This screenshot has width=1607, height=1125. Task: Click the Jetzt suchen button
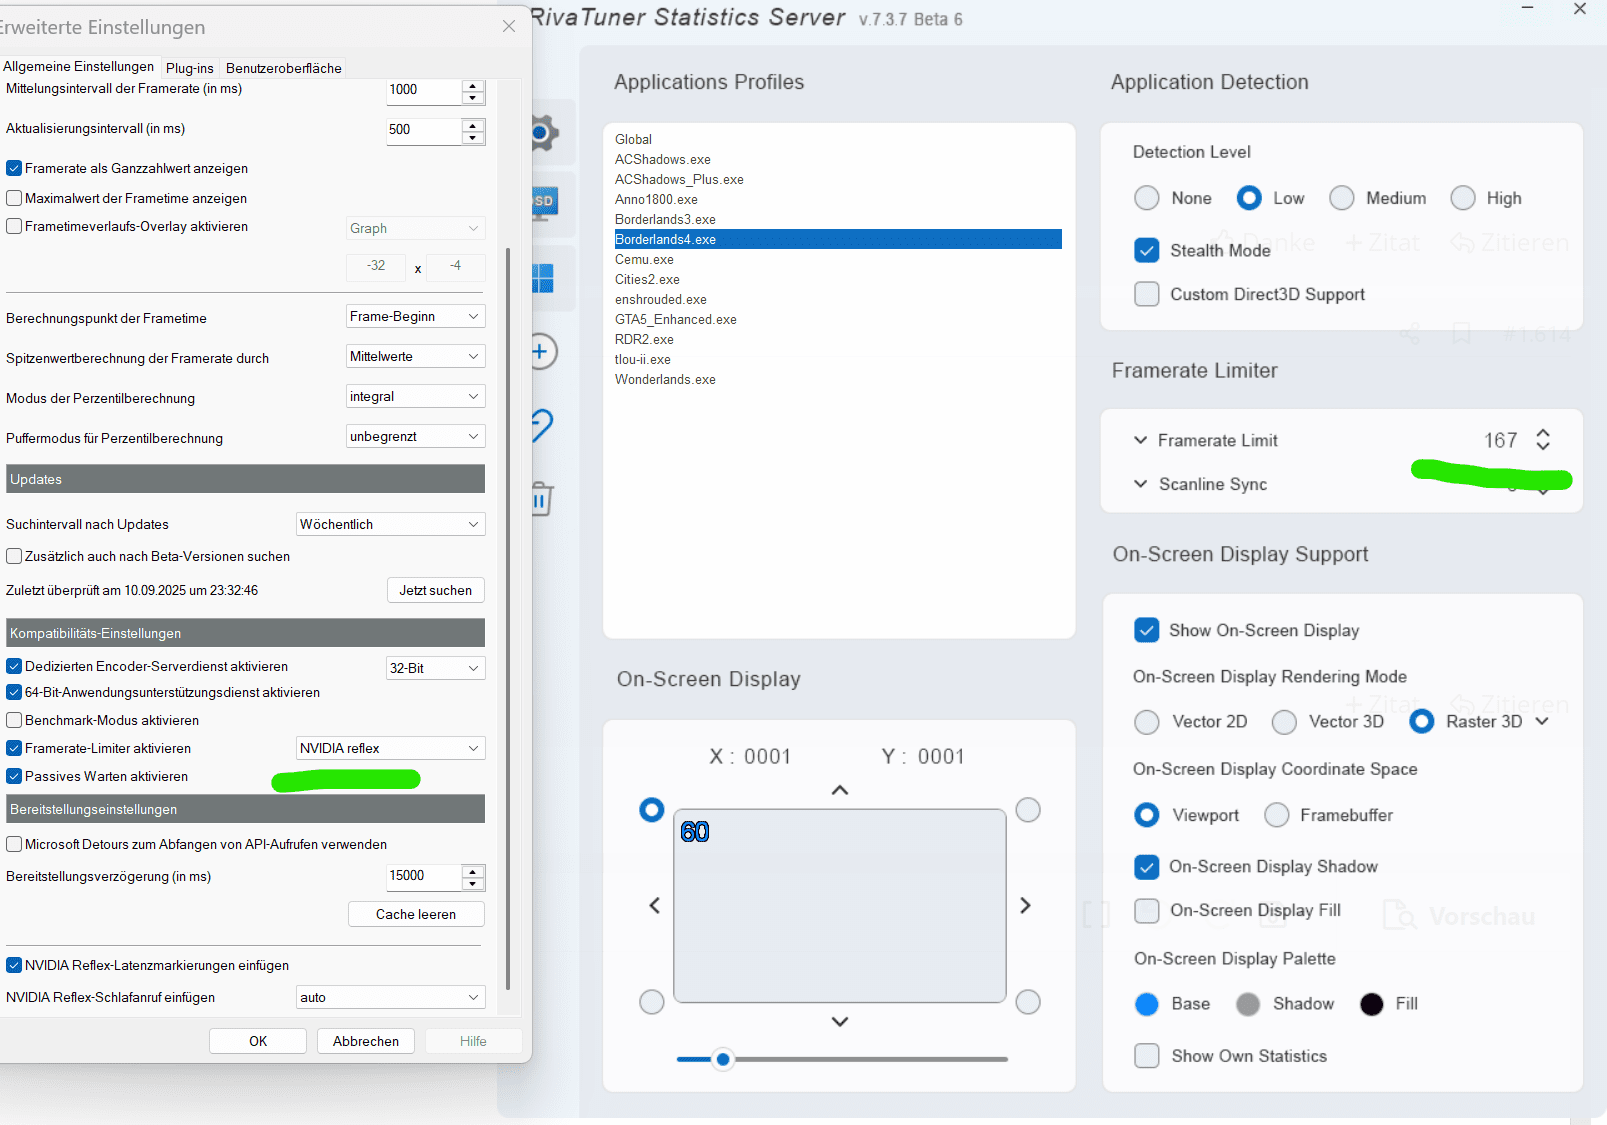[436, 590]
